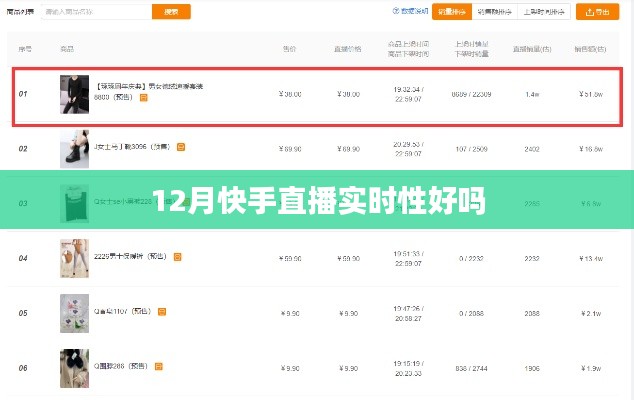Screen dimensions: 634x400
Task: Click the ¥16.8w sales amount in row 02
Action: coord(591,149)
